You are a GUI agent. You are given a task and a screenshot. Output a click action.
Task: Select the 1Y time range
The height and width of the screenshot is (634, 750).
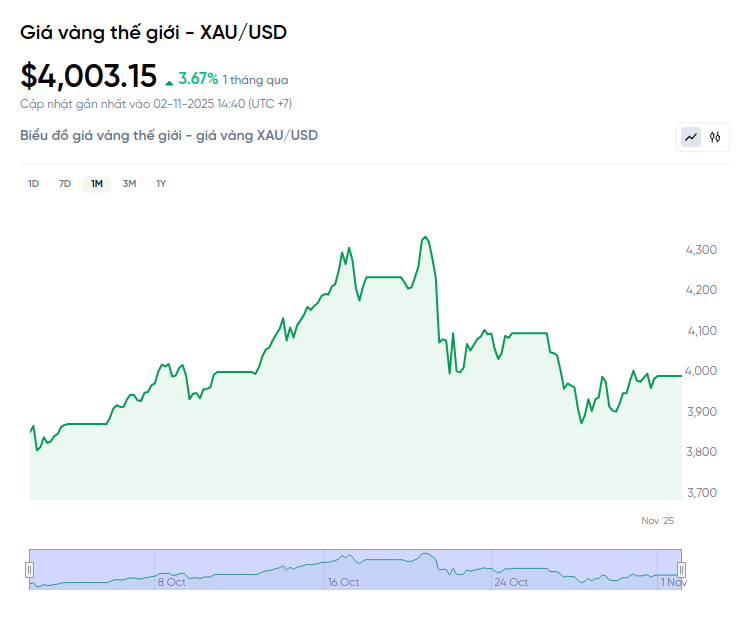point(161,183)
